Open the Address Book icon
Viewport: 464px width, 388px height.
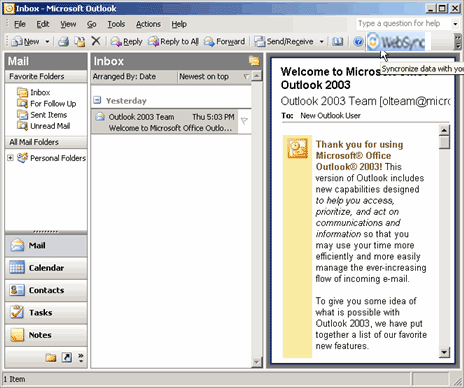pos(337,42)
